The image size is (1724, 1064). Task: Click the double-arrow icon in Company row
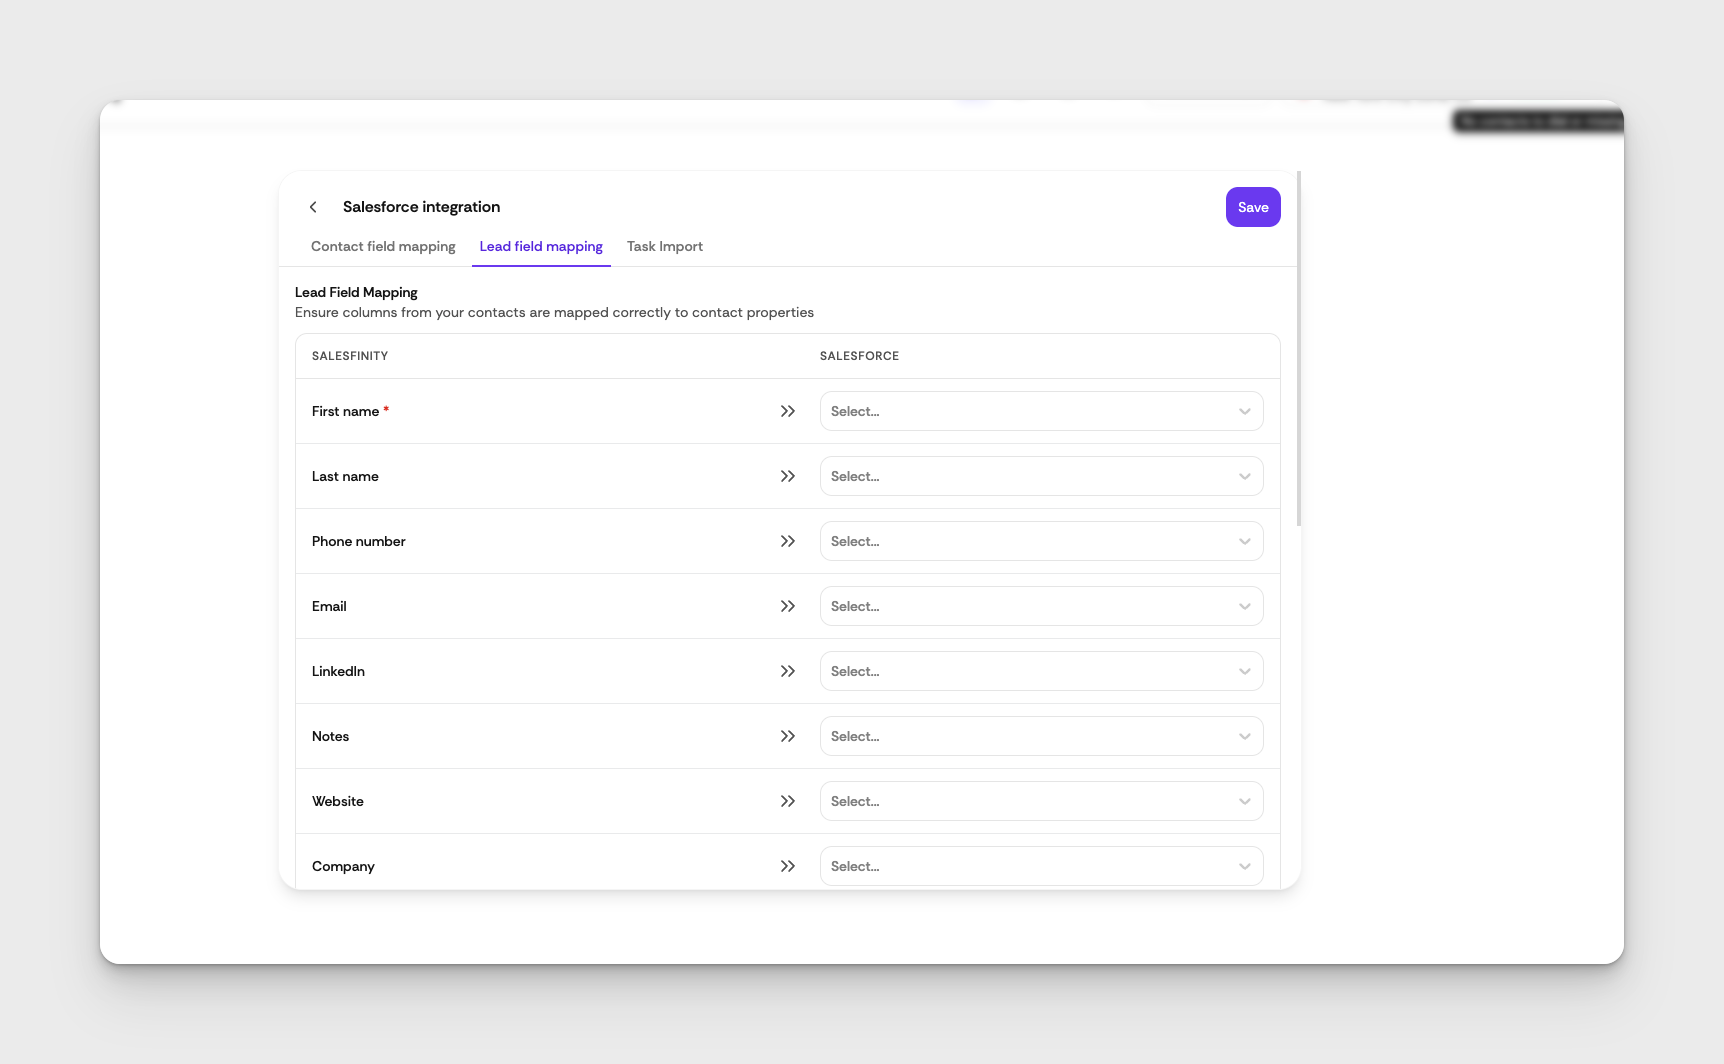[788, 866]
